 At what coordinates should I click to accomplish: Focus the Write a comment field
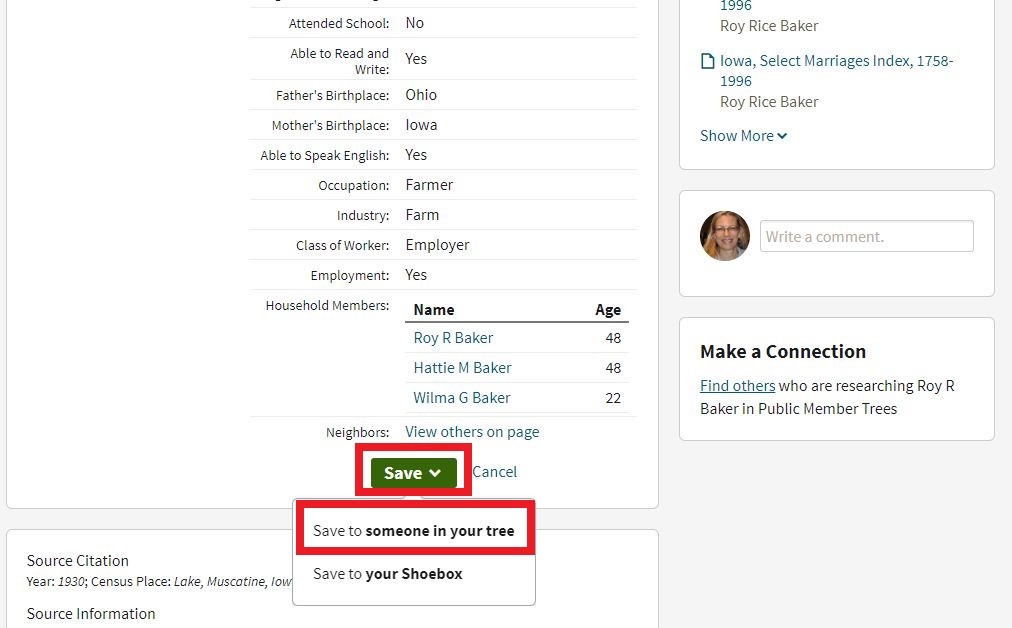[866, 237]
